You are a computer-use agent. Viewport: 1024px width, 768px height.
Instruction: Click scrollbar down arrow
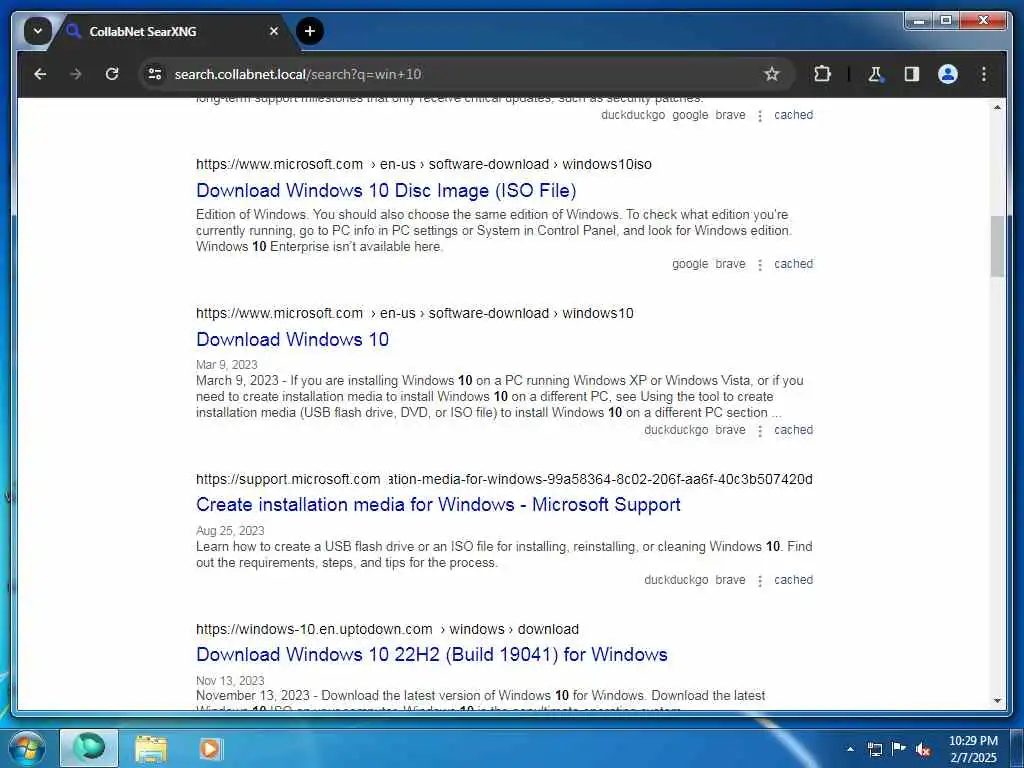(997, 701)
